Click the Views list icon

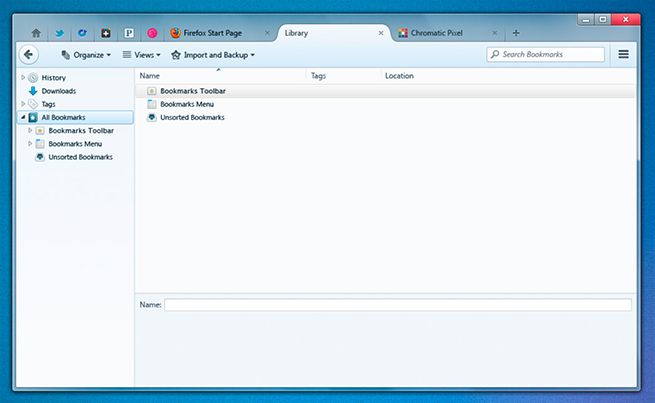pyautogui.click(x=127, y=55)
